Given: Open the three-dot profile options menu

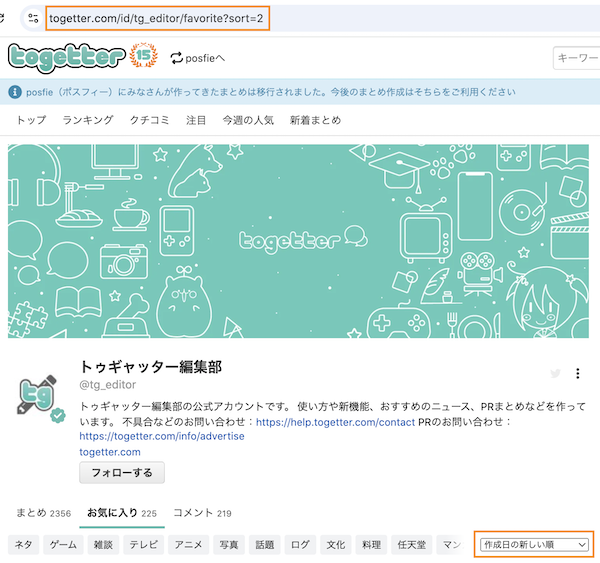Looking at the screenshot, I should 577,374.
